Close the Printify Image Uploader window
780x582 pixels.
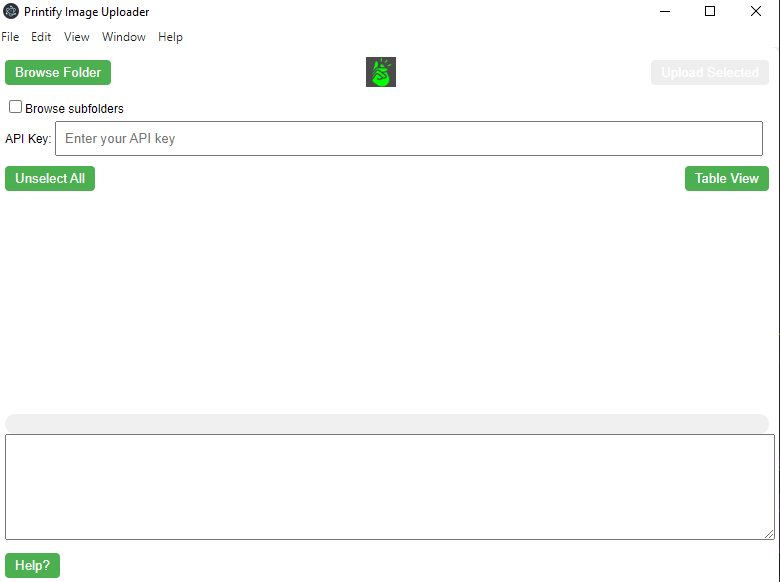[756, 12]
